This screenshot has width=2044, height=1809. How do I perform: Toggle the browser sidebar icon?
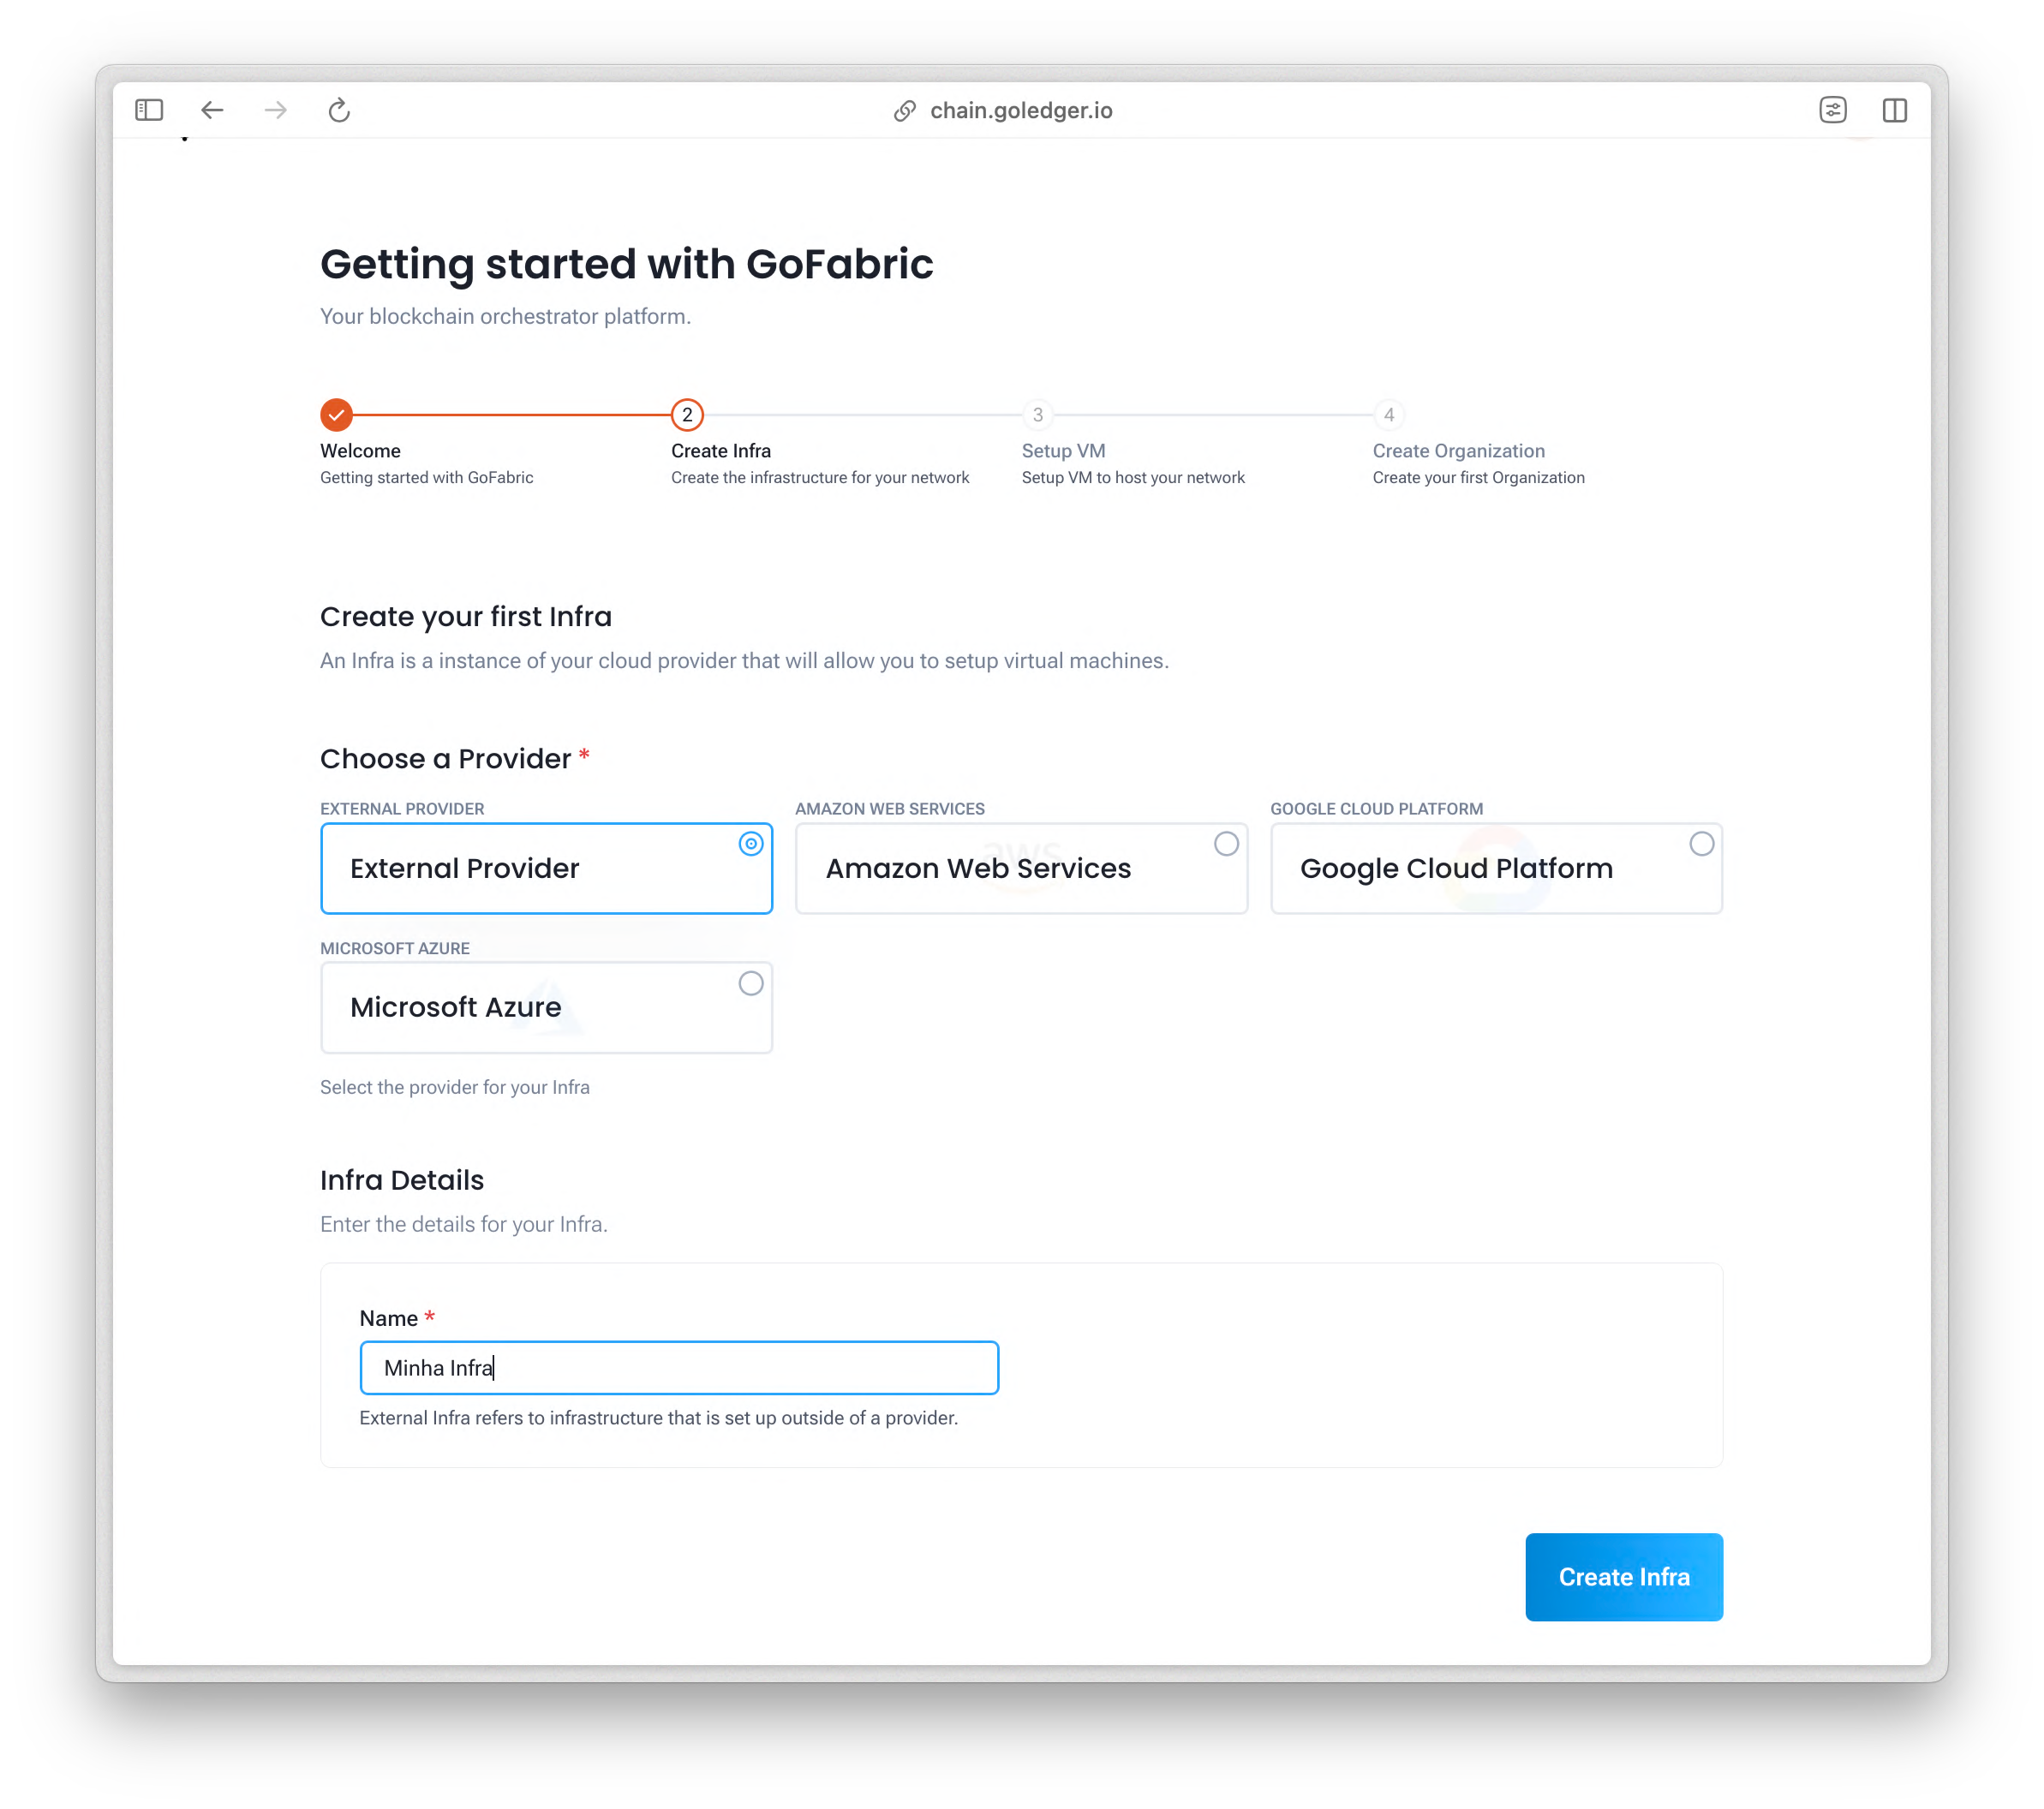coord(149,110)
